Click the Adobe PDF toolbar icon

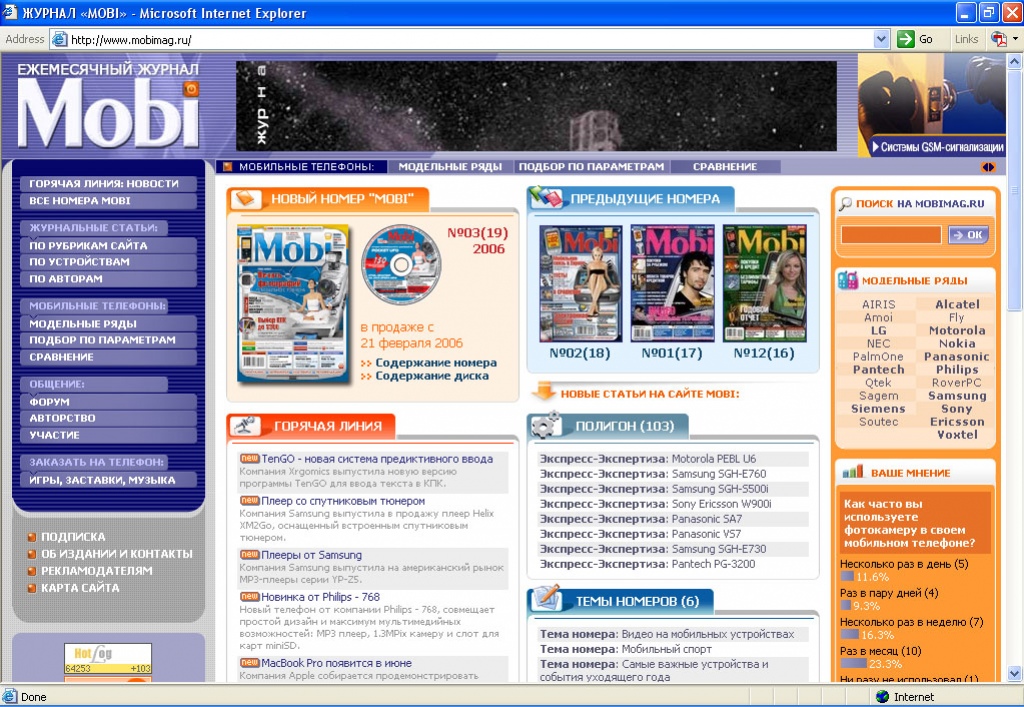[997, 39]
